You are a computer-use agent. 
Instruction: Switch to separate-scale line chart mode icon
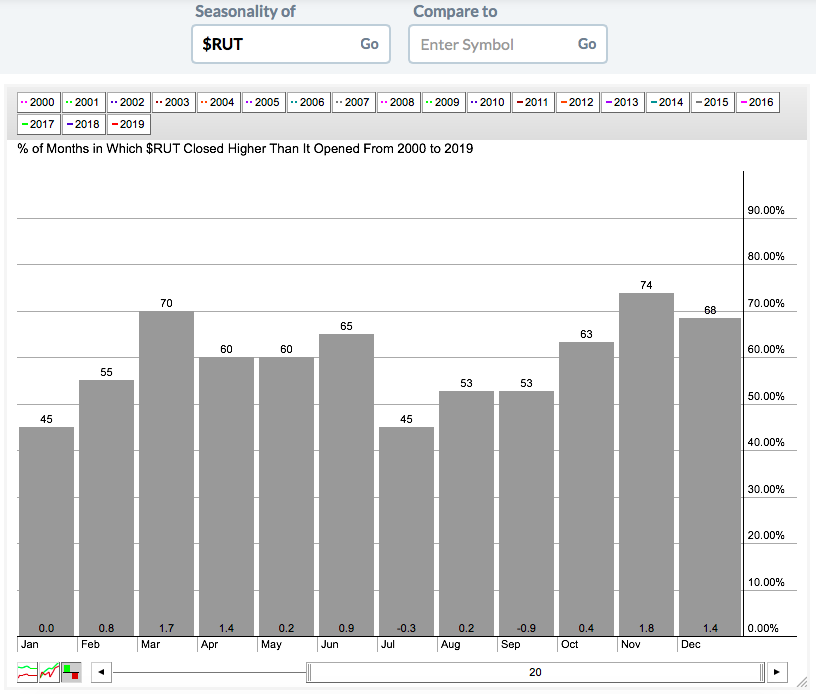(x=28, y=672)
